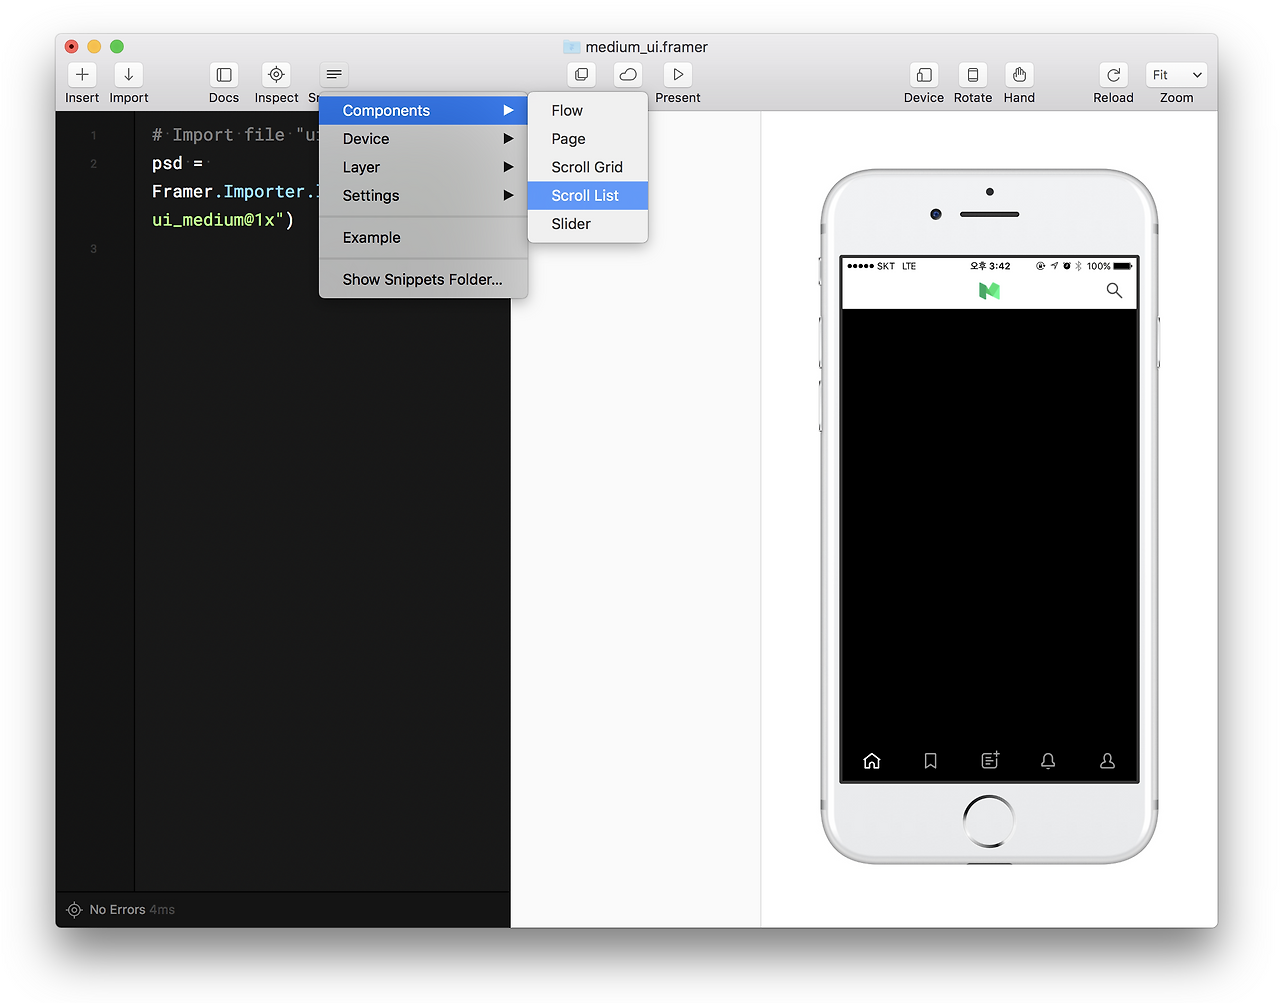The width and height of the screenshot is (1280, 1003).
Task: Open the Components submenu
Action: [423, 111]
